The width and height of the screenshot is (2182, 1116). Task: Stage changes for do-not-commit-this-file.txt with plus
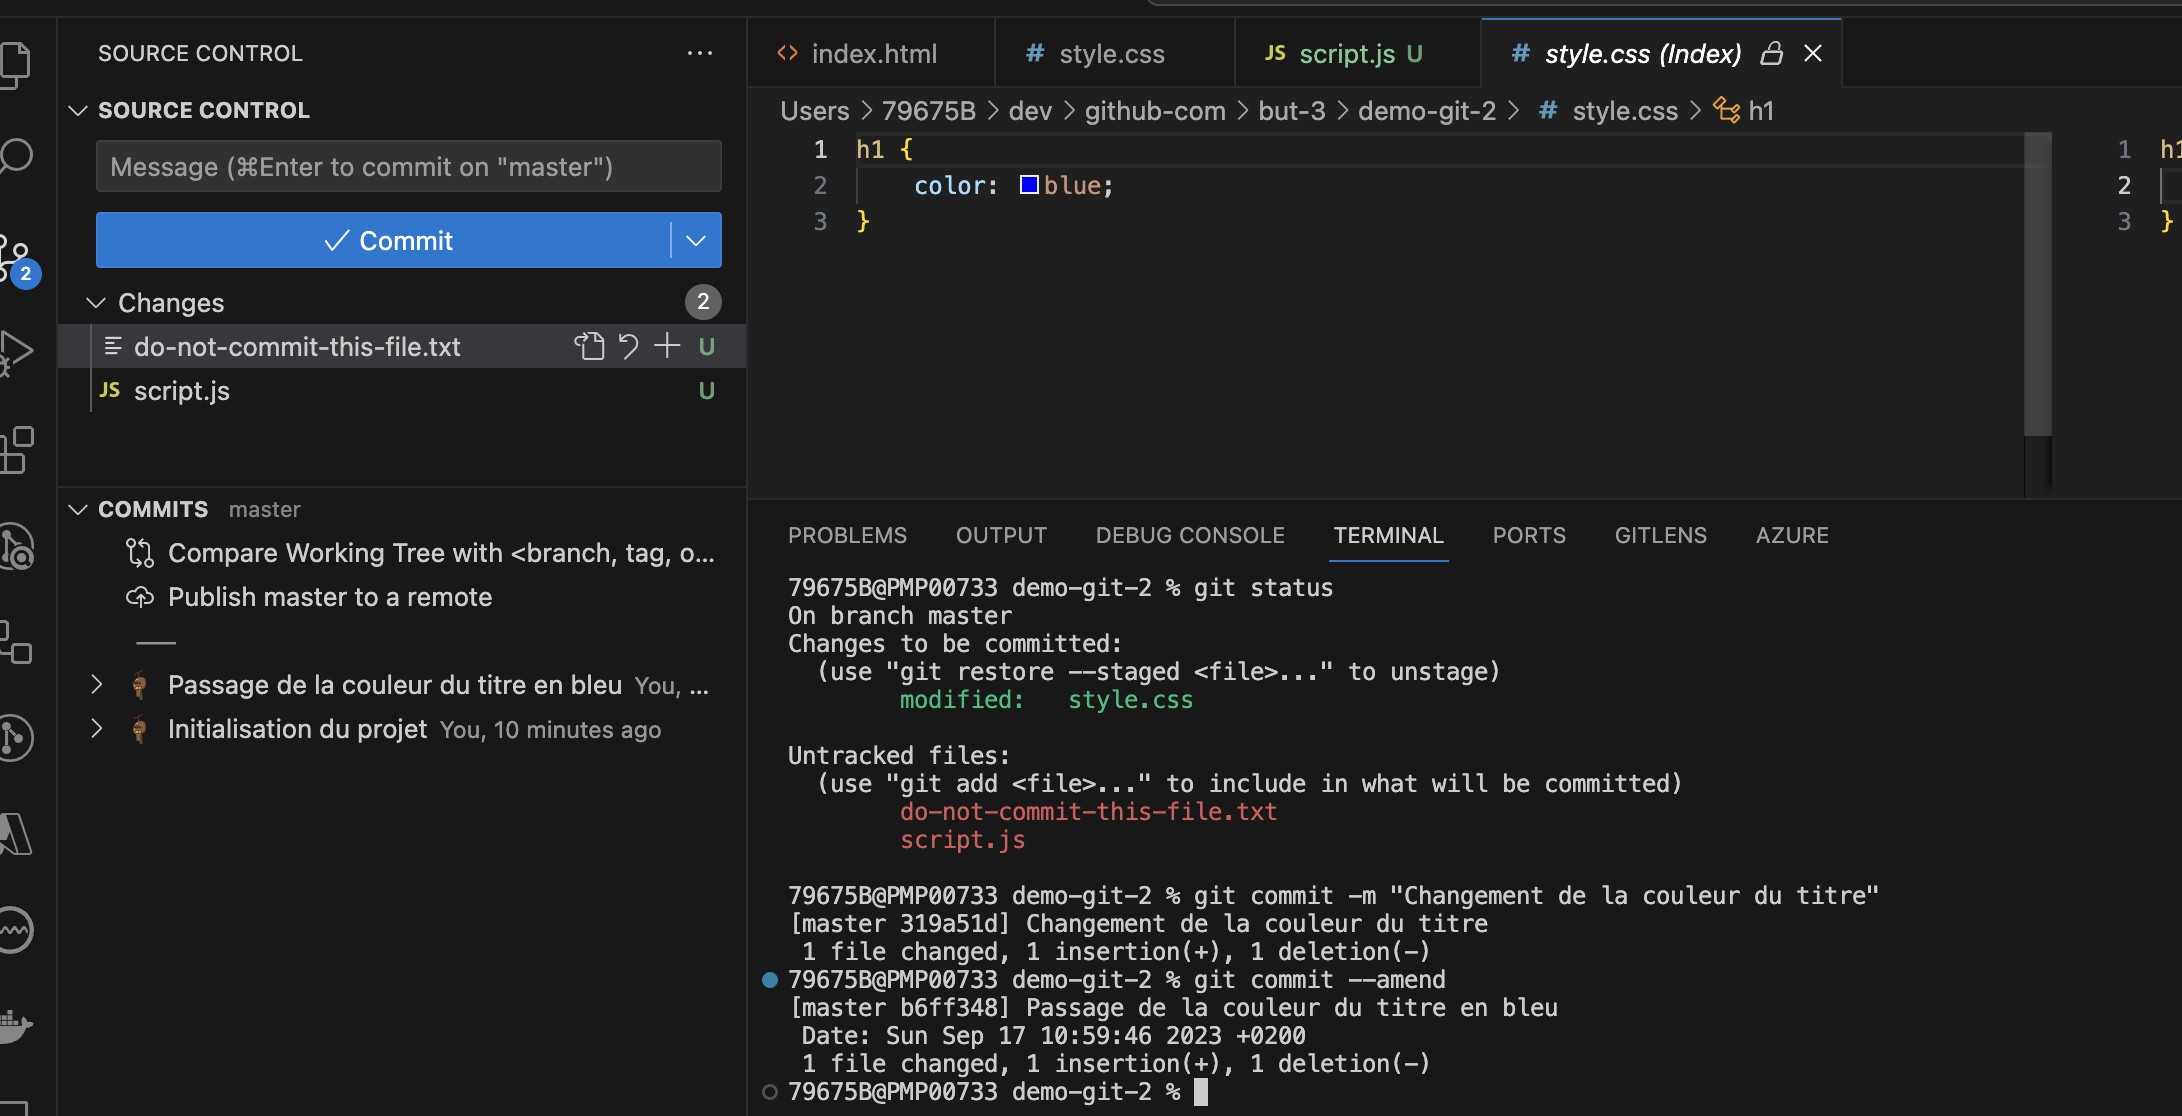pyautogui.click(x=667, y=346)
